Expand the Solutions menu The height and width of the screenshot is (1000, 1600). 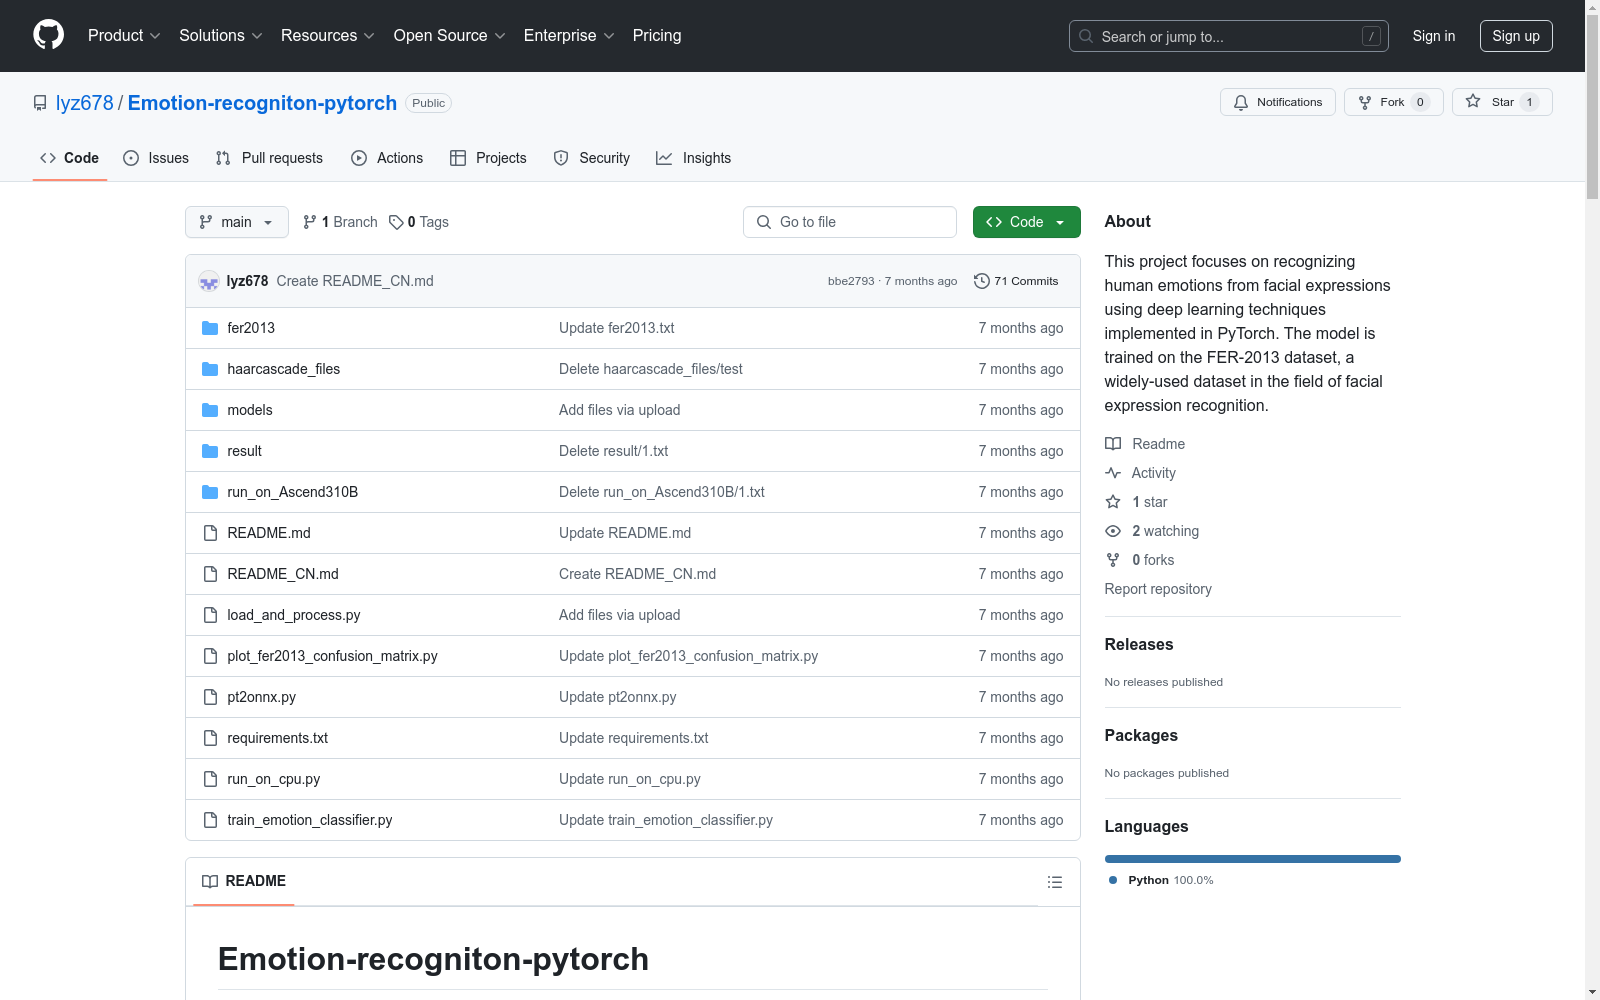tap(221, 35)
